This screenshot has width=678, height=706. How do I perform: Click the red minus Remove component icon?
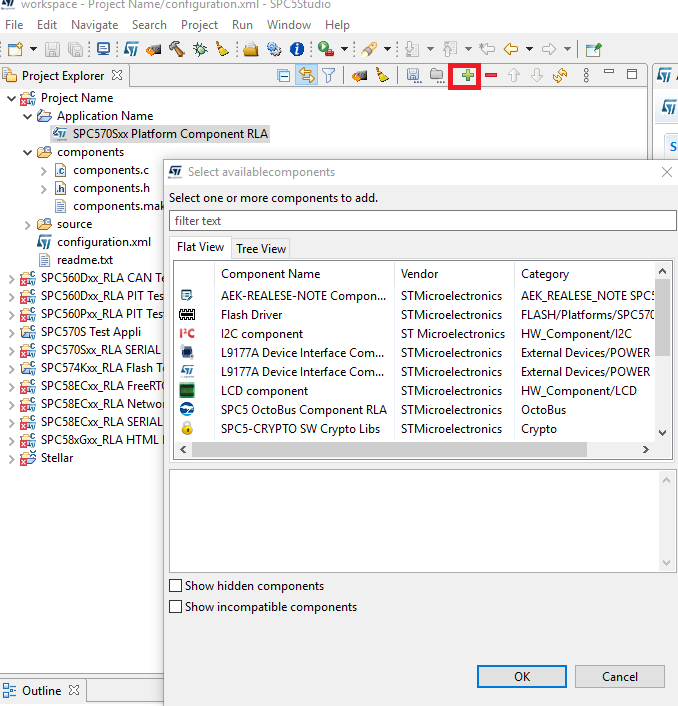coord(491,76)
